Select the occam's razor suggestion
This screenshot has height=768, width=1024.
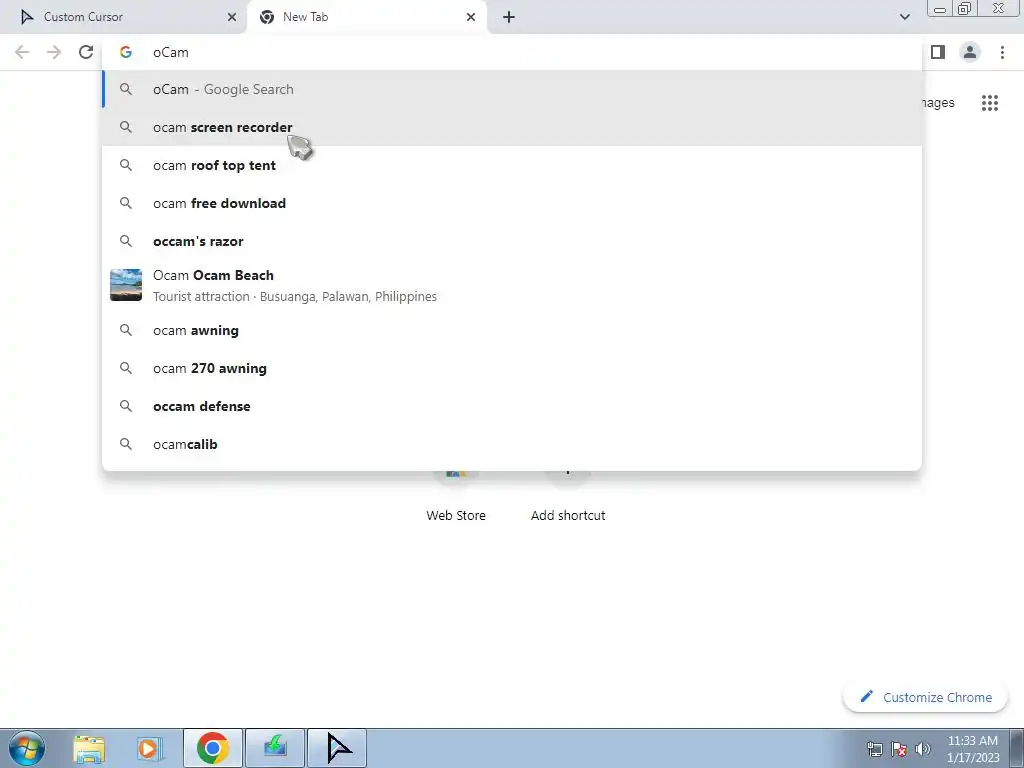[512, 241]
